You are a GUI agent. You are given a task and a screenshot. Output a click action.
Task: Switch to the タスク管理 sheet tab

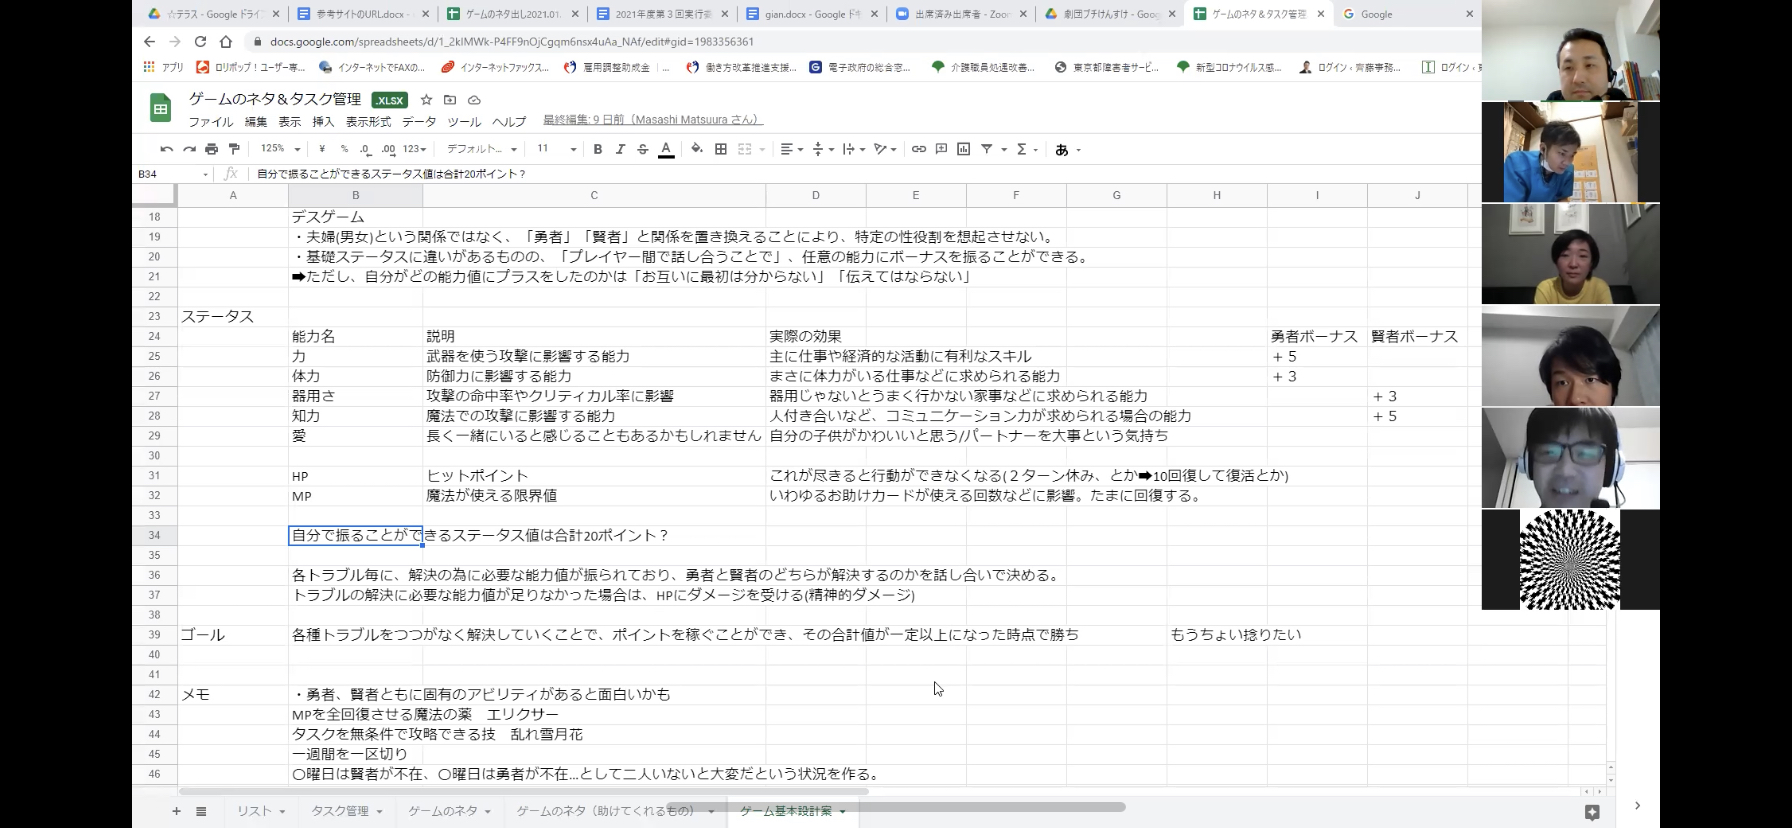coord(340,811)
